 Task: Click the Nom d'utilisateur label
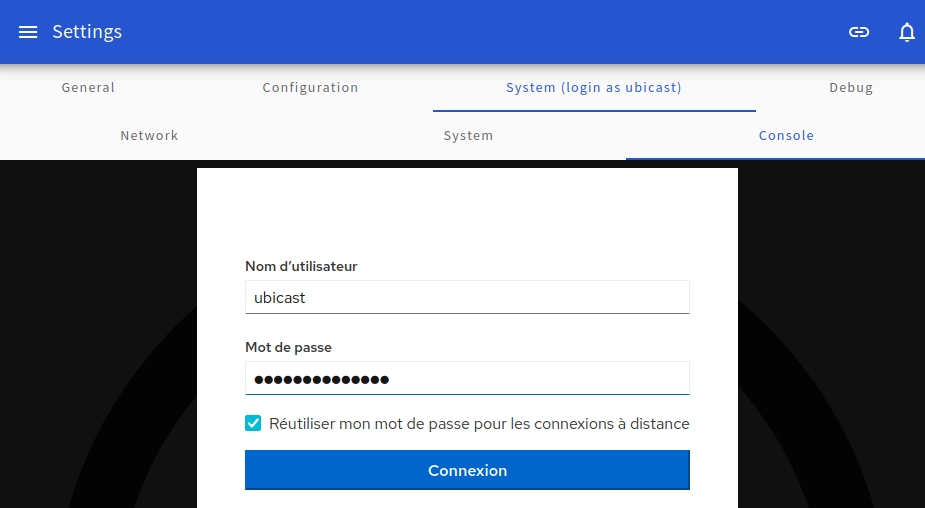tap(301, 266)
